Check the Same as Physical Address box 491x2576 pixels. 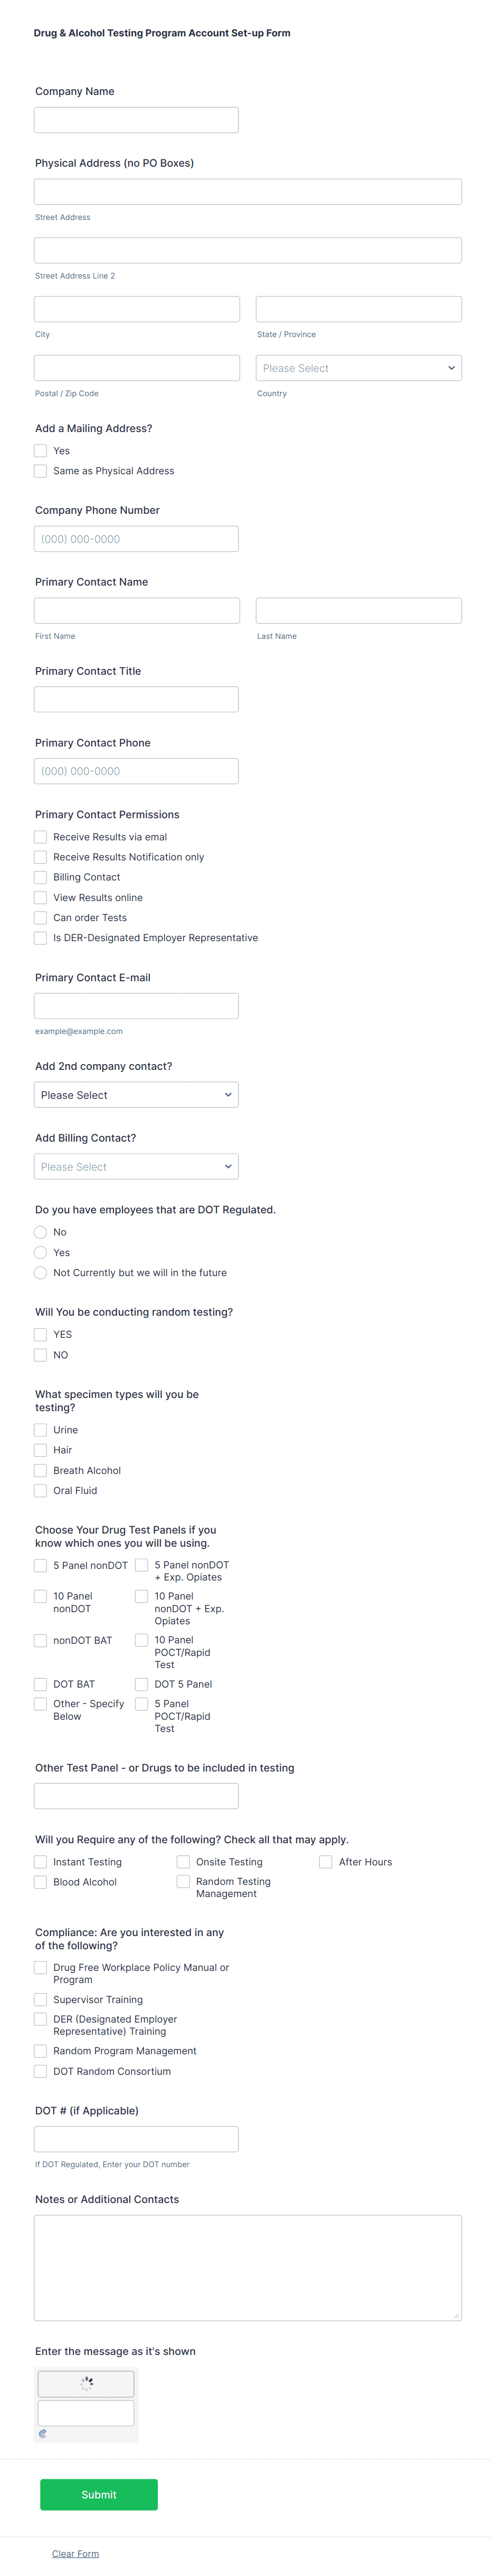(x=41, y=471)
